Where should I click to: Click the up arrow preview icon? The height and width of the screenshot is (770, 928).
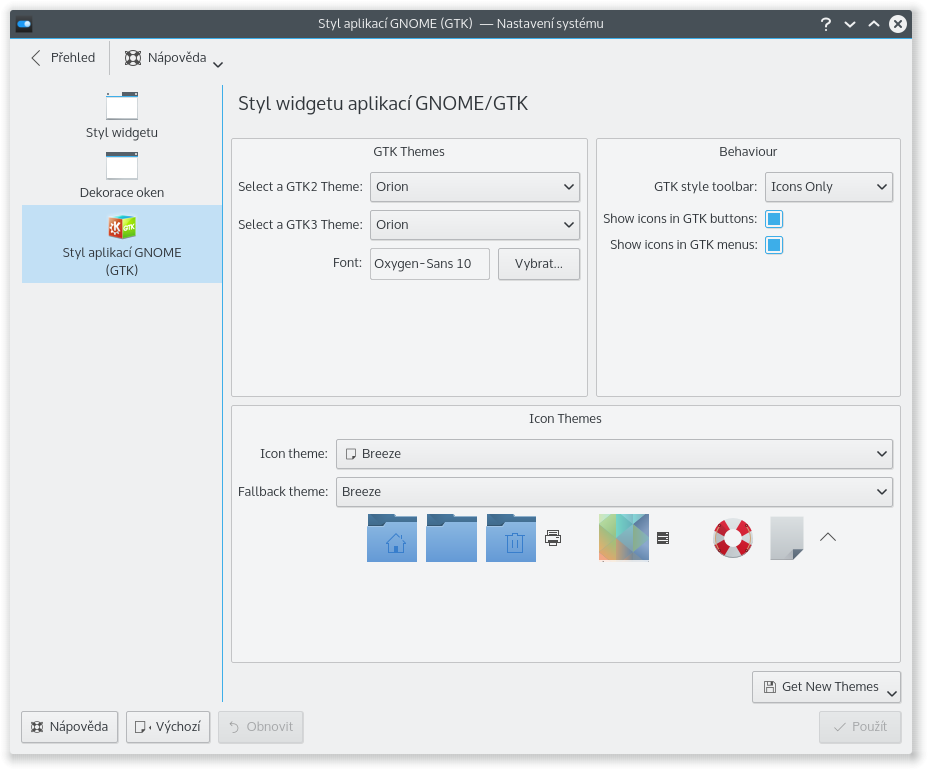(x=828, y=537)
